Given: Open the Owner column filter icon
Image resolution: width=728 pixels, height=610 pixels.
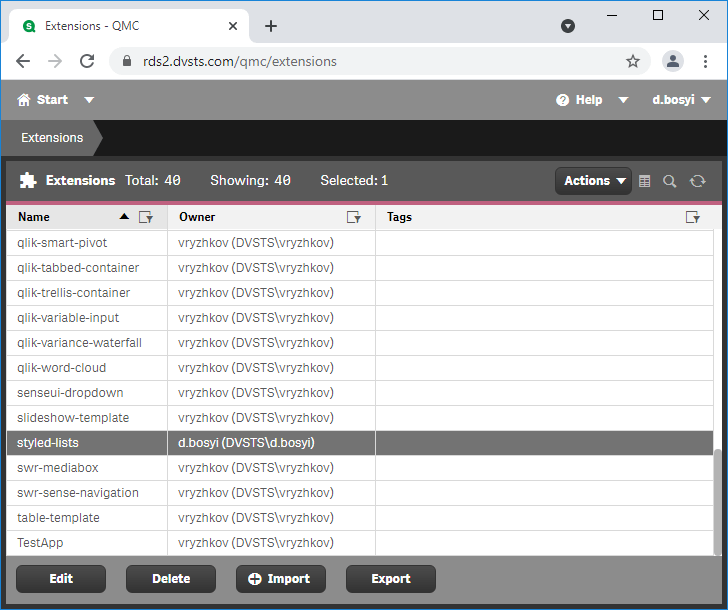Looking at the screenshot, I should [x=354, y=217].
